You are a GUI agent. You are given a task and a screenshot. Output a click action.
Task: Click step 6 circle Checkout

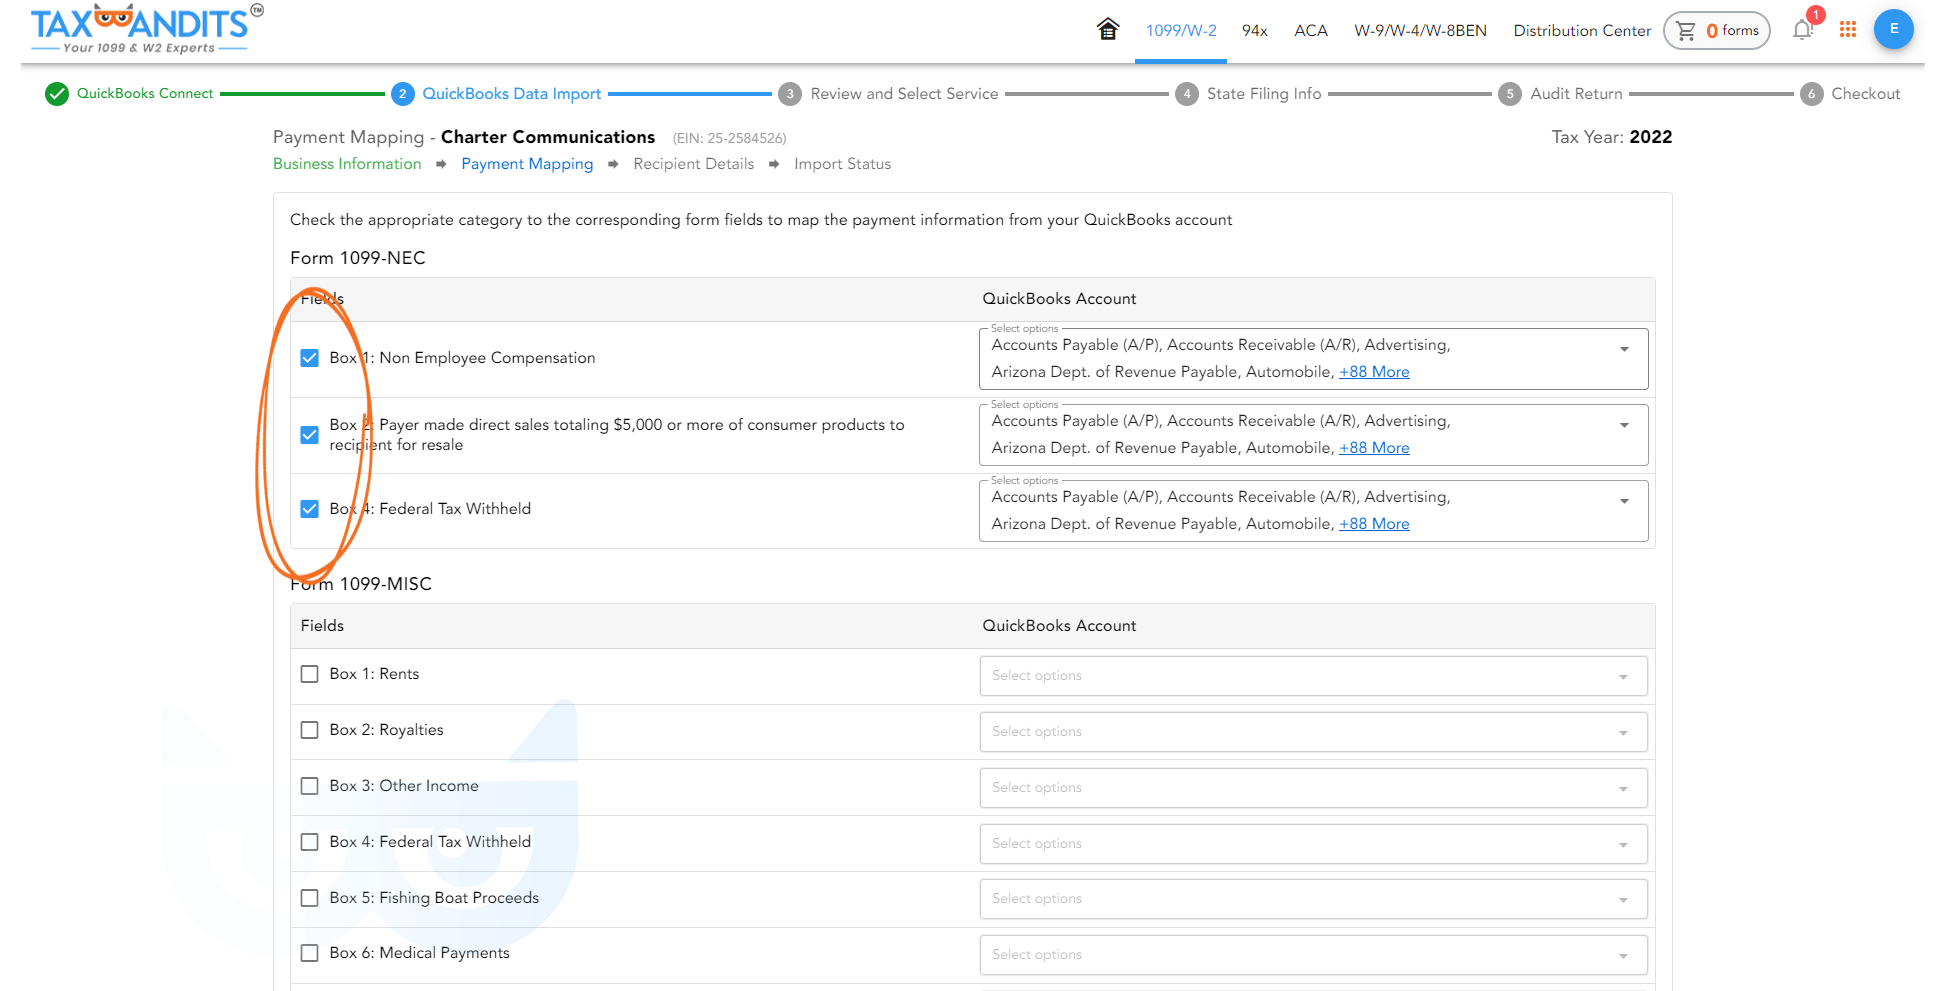1811,94
